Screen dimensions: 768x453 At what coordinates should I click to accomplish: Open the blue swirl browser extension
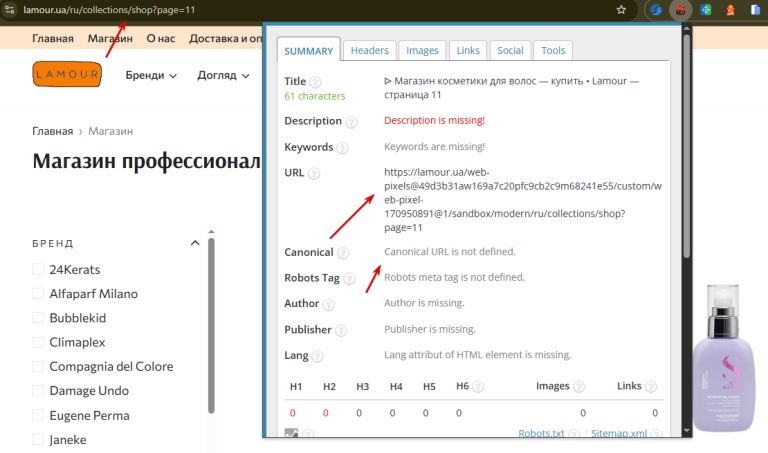point(656,10)
